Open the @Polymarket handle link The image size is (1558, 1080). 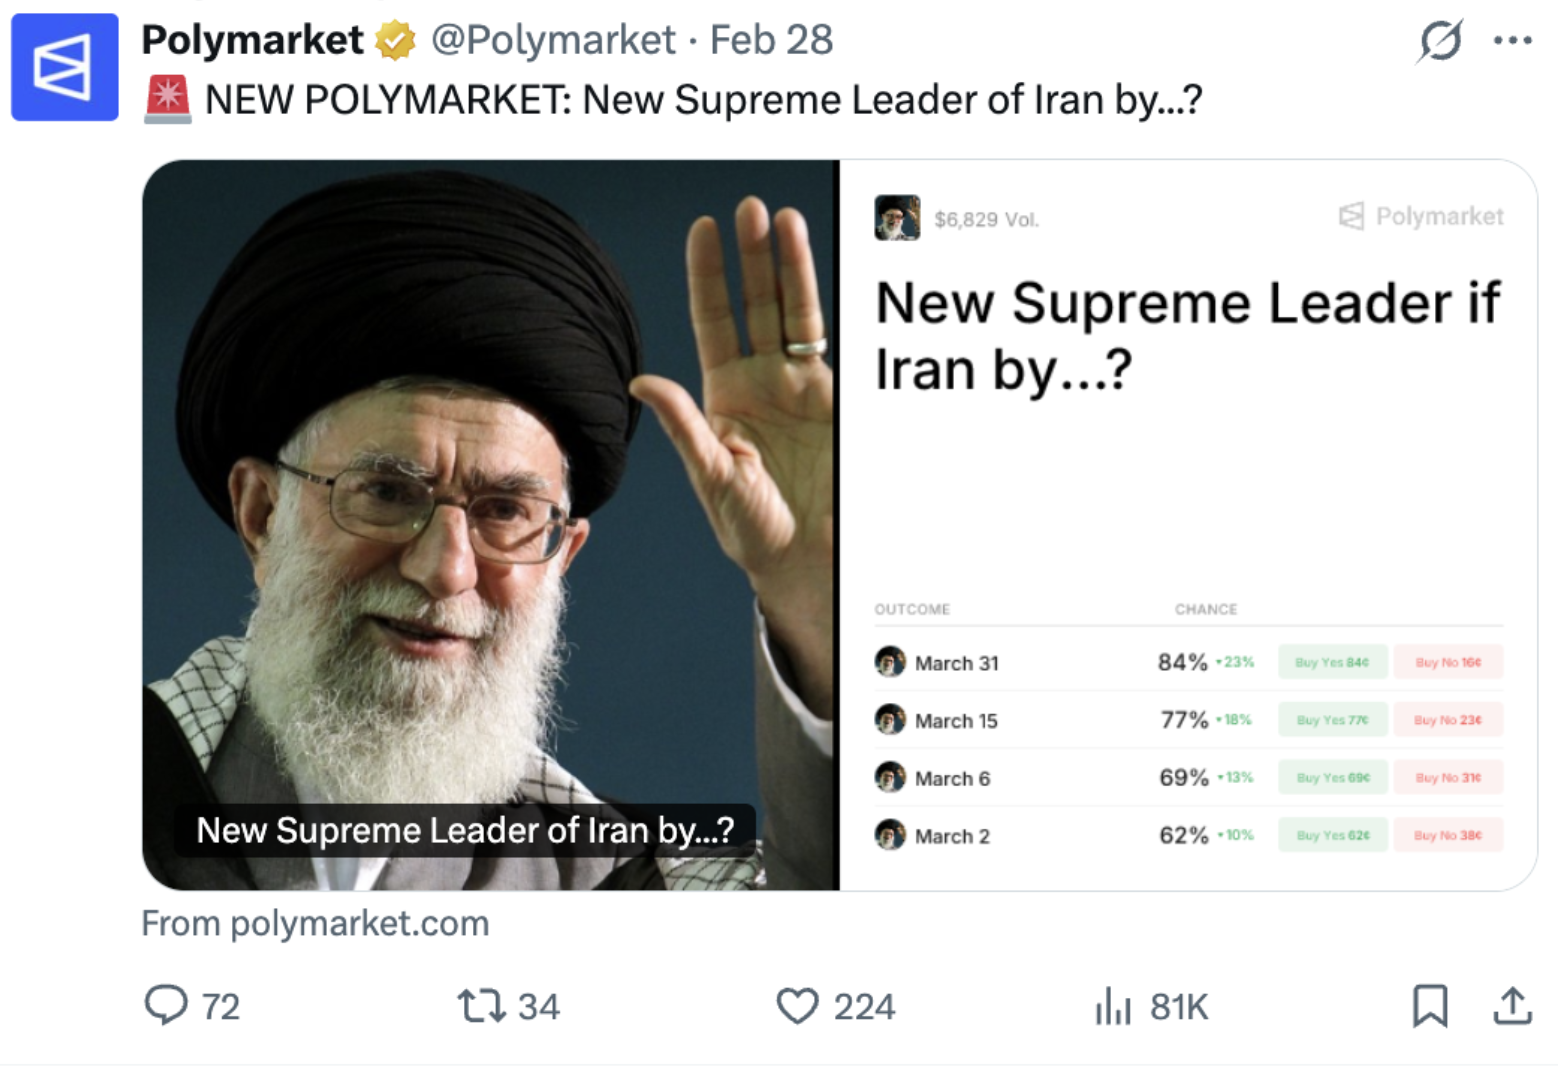(x=553, y=40)
